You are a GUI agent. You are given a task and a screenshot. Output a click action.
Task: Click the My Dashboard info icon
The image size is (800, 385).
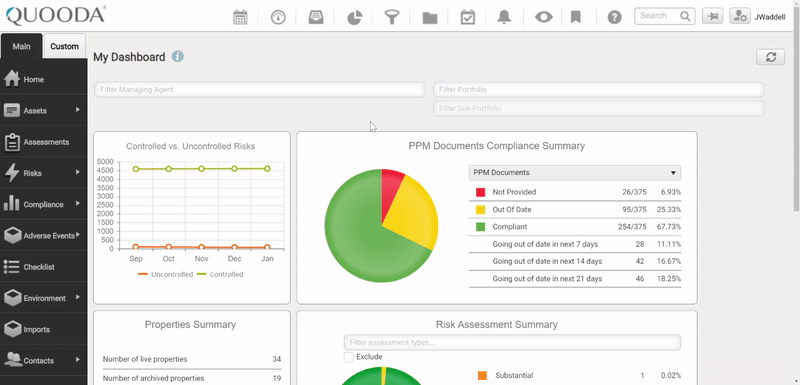click(178, 57)
